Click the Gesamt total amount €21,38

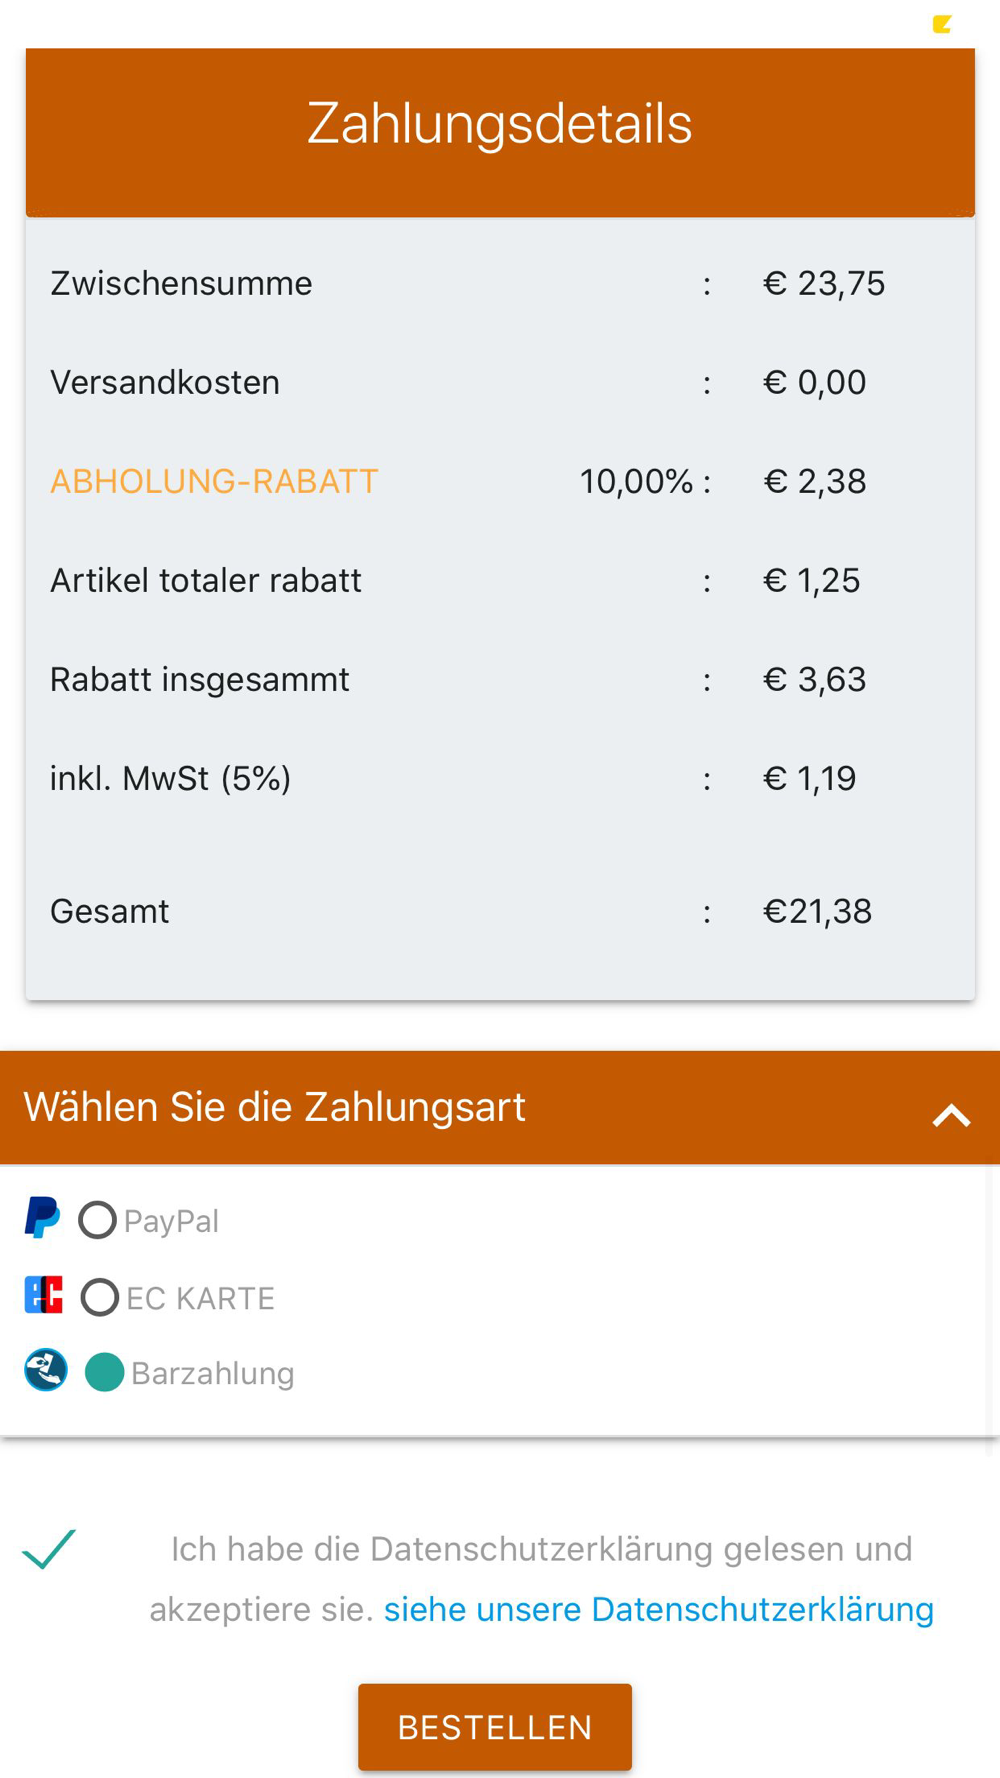[x=817, y=911]
